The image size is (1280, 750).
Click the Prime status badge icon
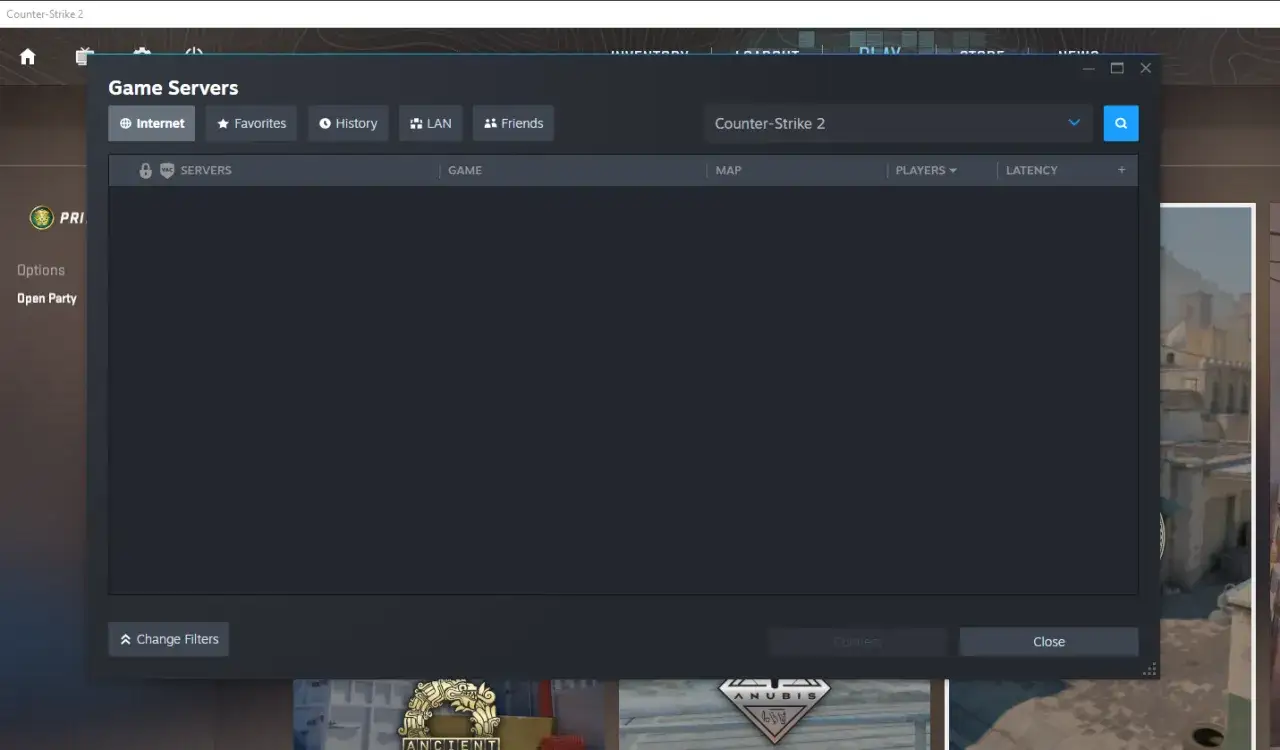coord(42,217)
